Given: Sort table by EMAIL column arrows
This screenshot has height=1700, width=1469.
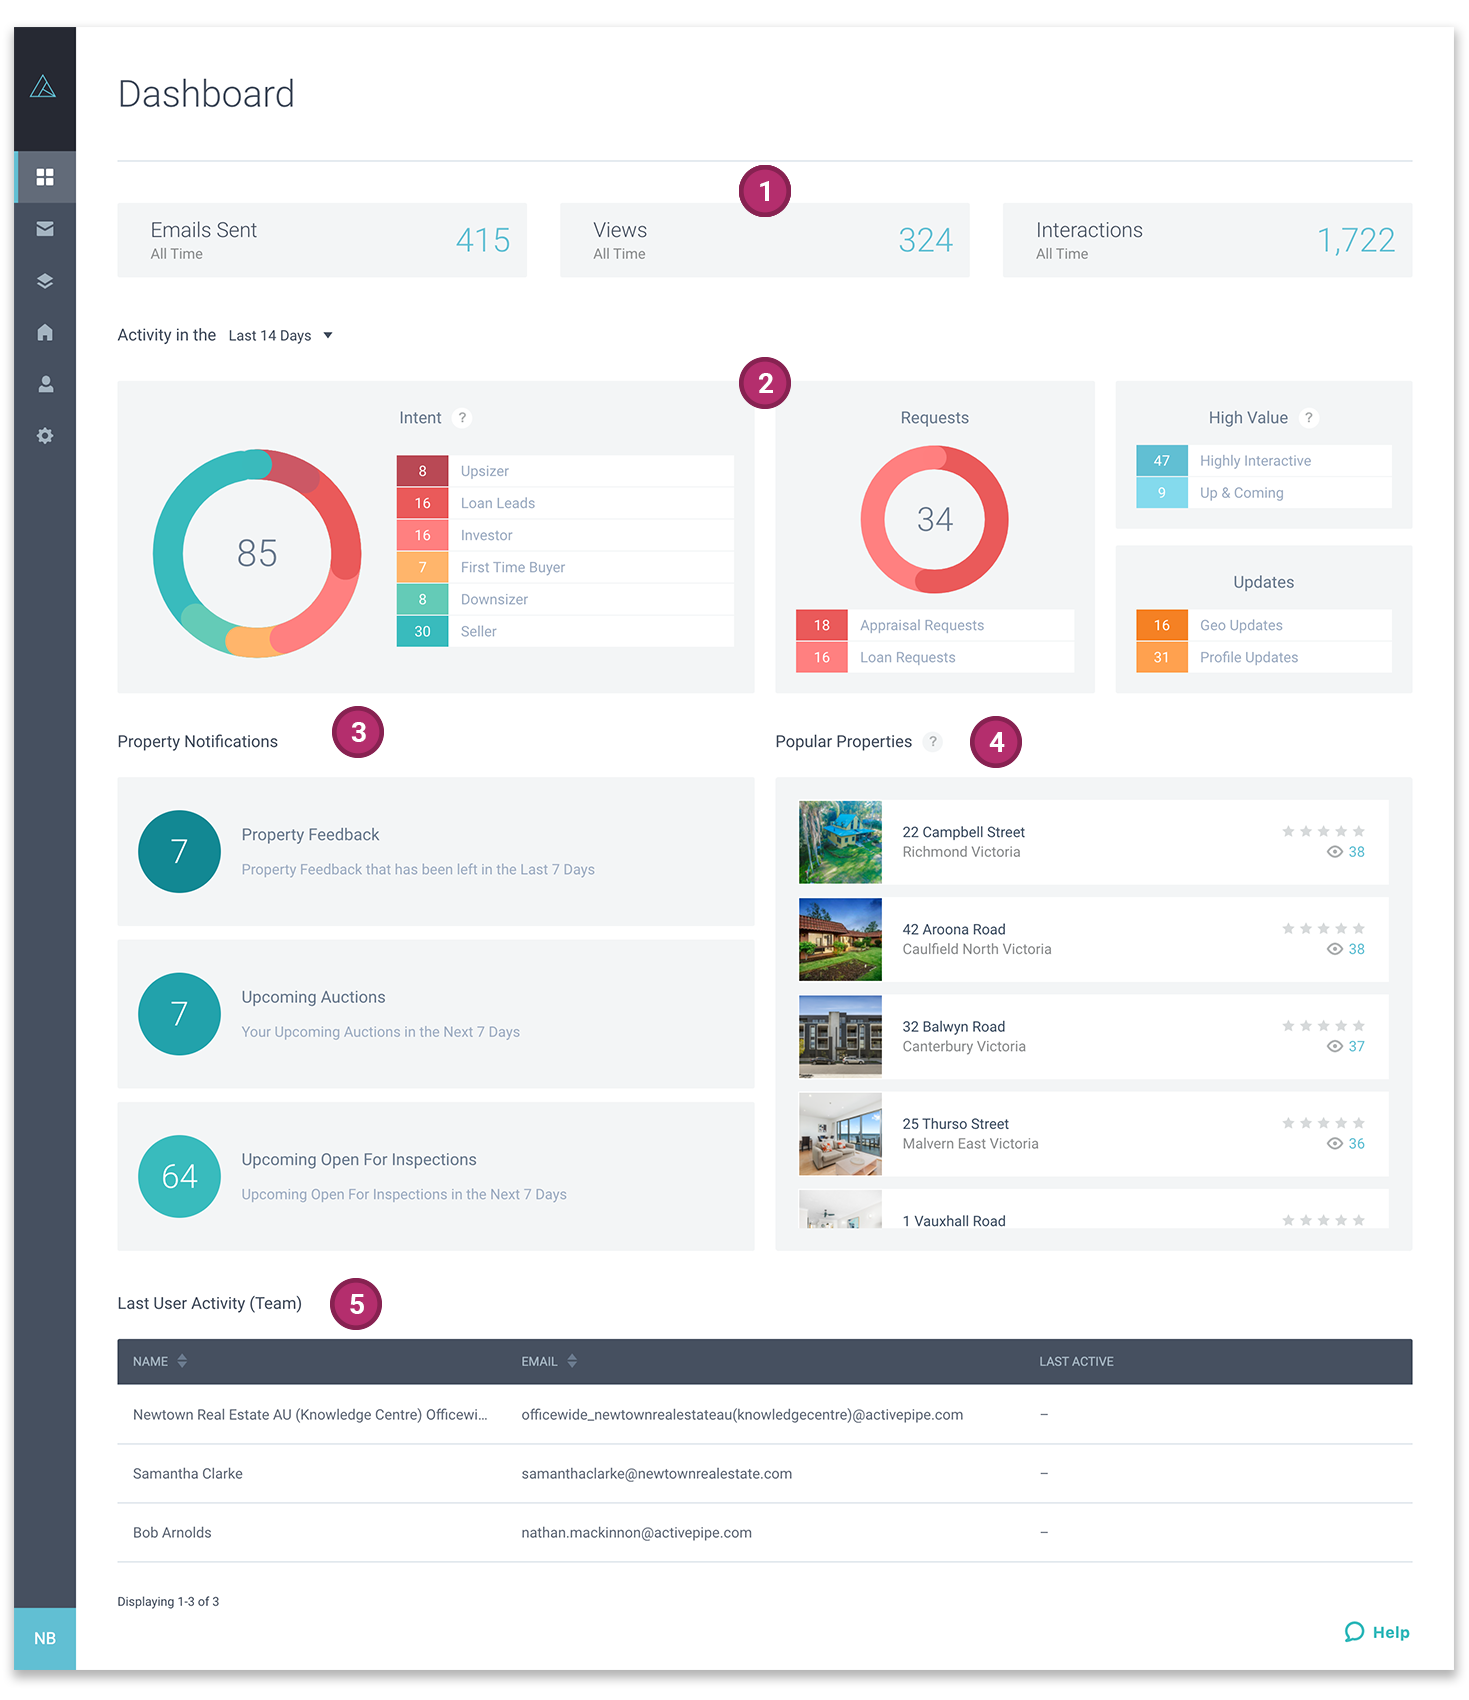Looking at the screenshot, I should tap(572, 1361).
